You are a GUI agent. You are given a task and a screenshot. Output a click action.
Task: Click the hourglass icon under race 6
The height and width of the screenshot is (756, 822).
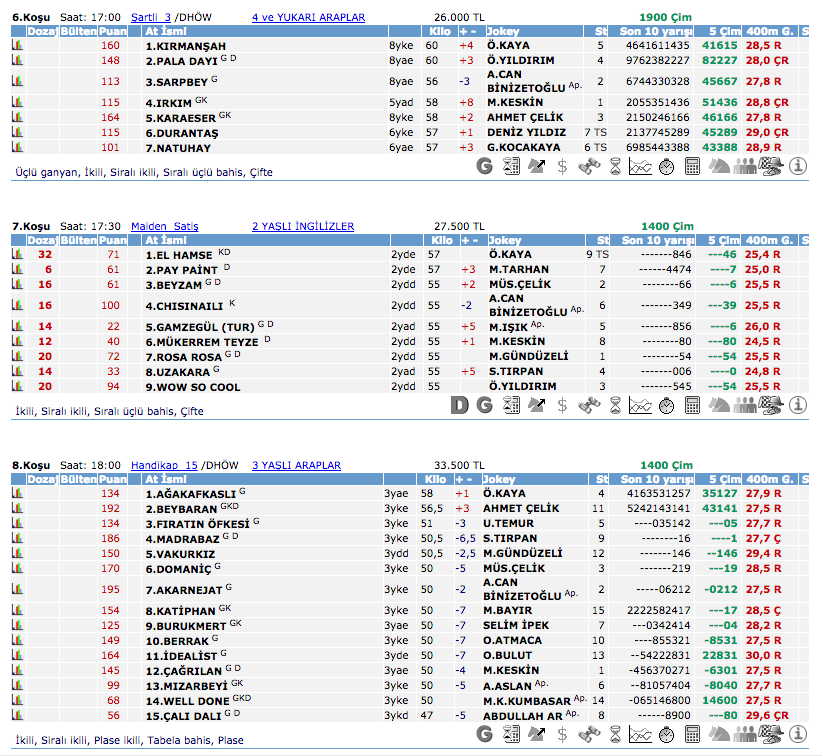pyautogui.click(x=614, y=167)
